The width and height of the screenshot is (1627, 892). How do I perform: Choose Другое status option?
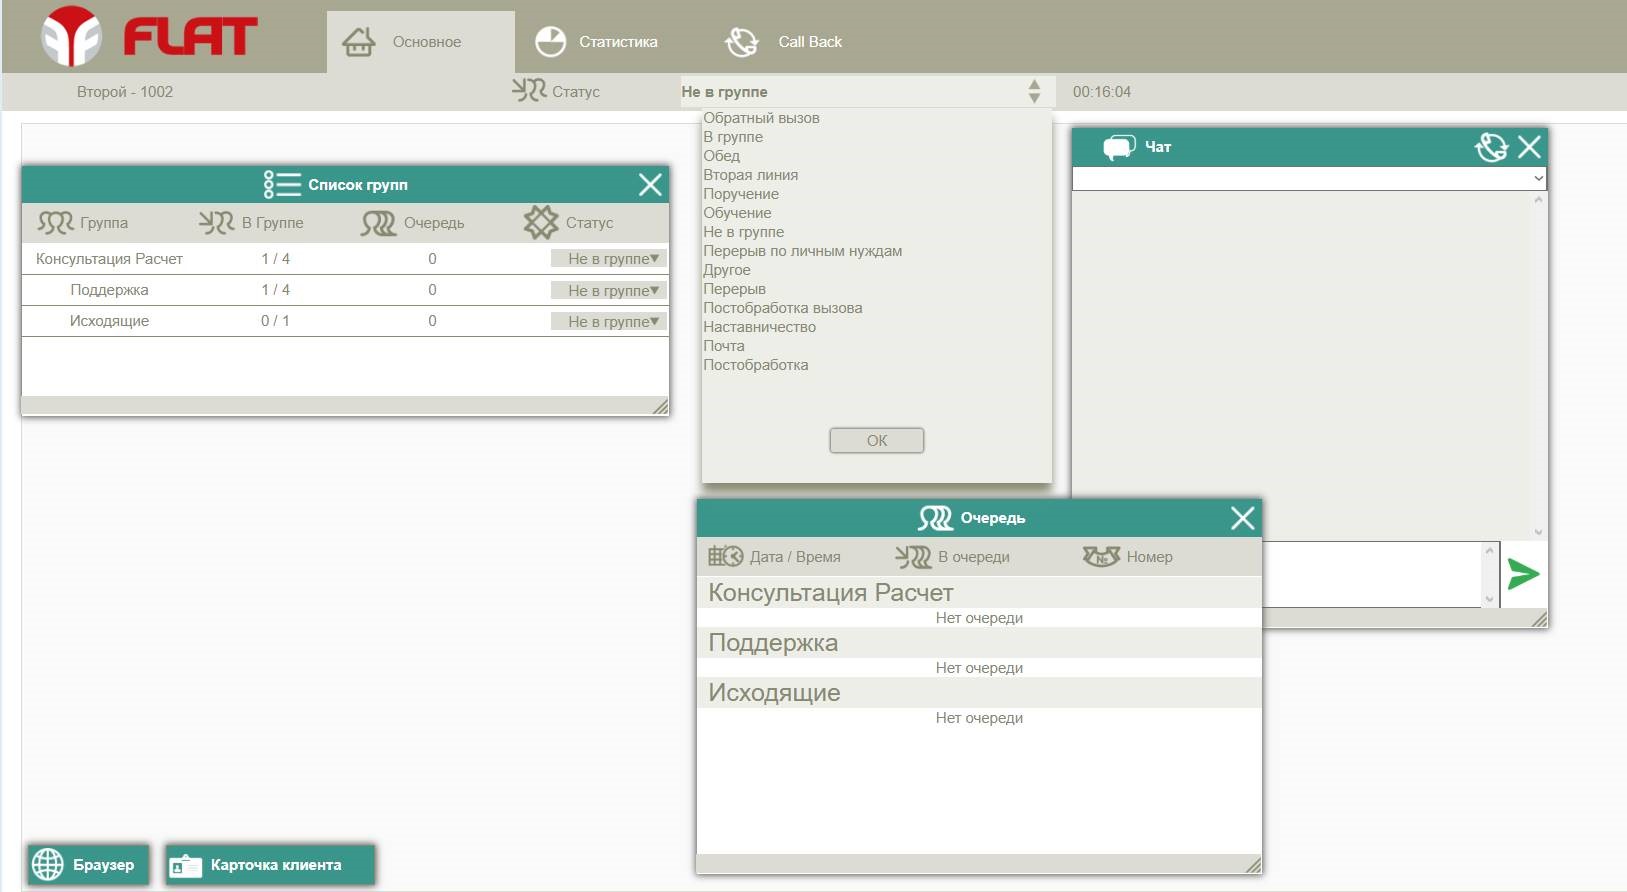727,270
